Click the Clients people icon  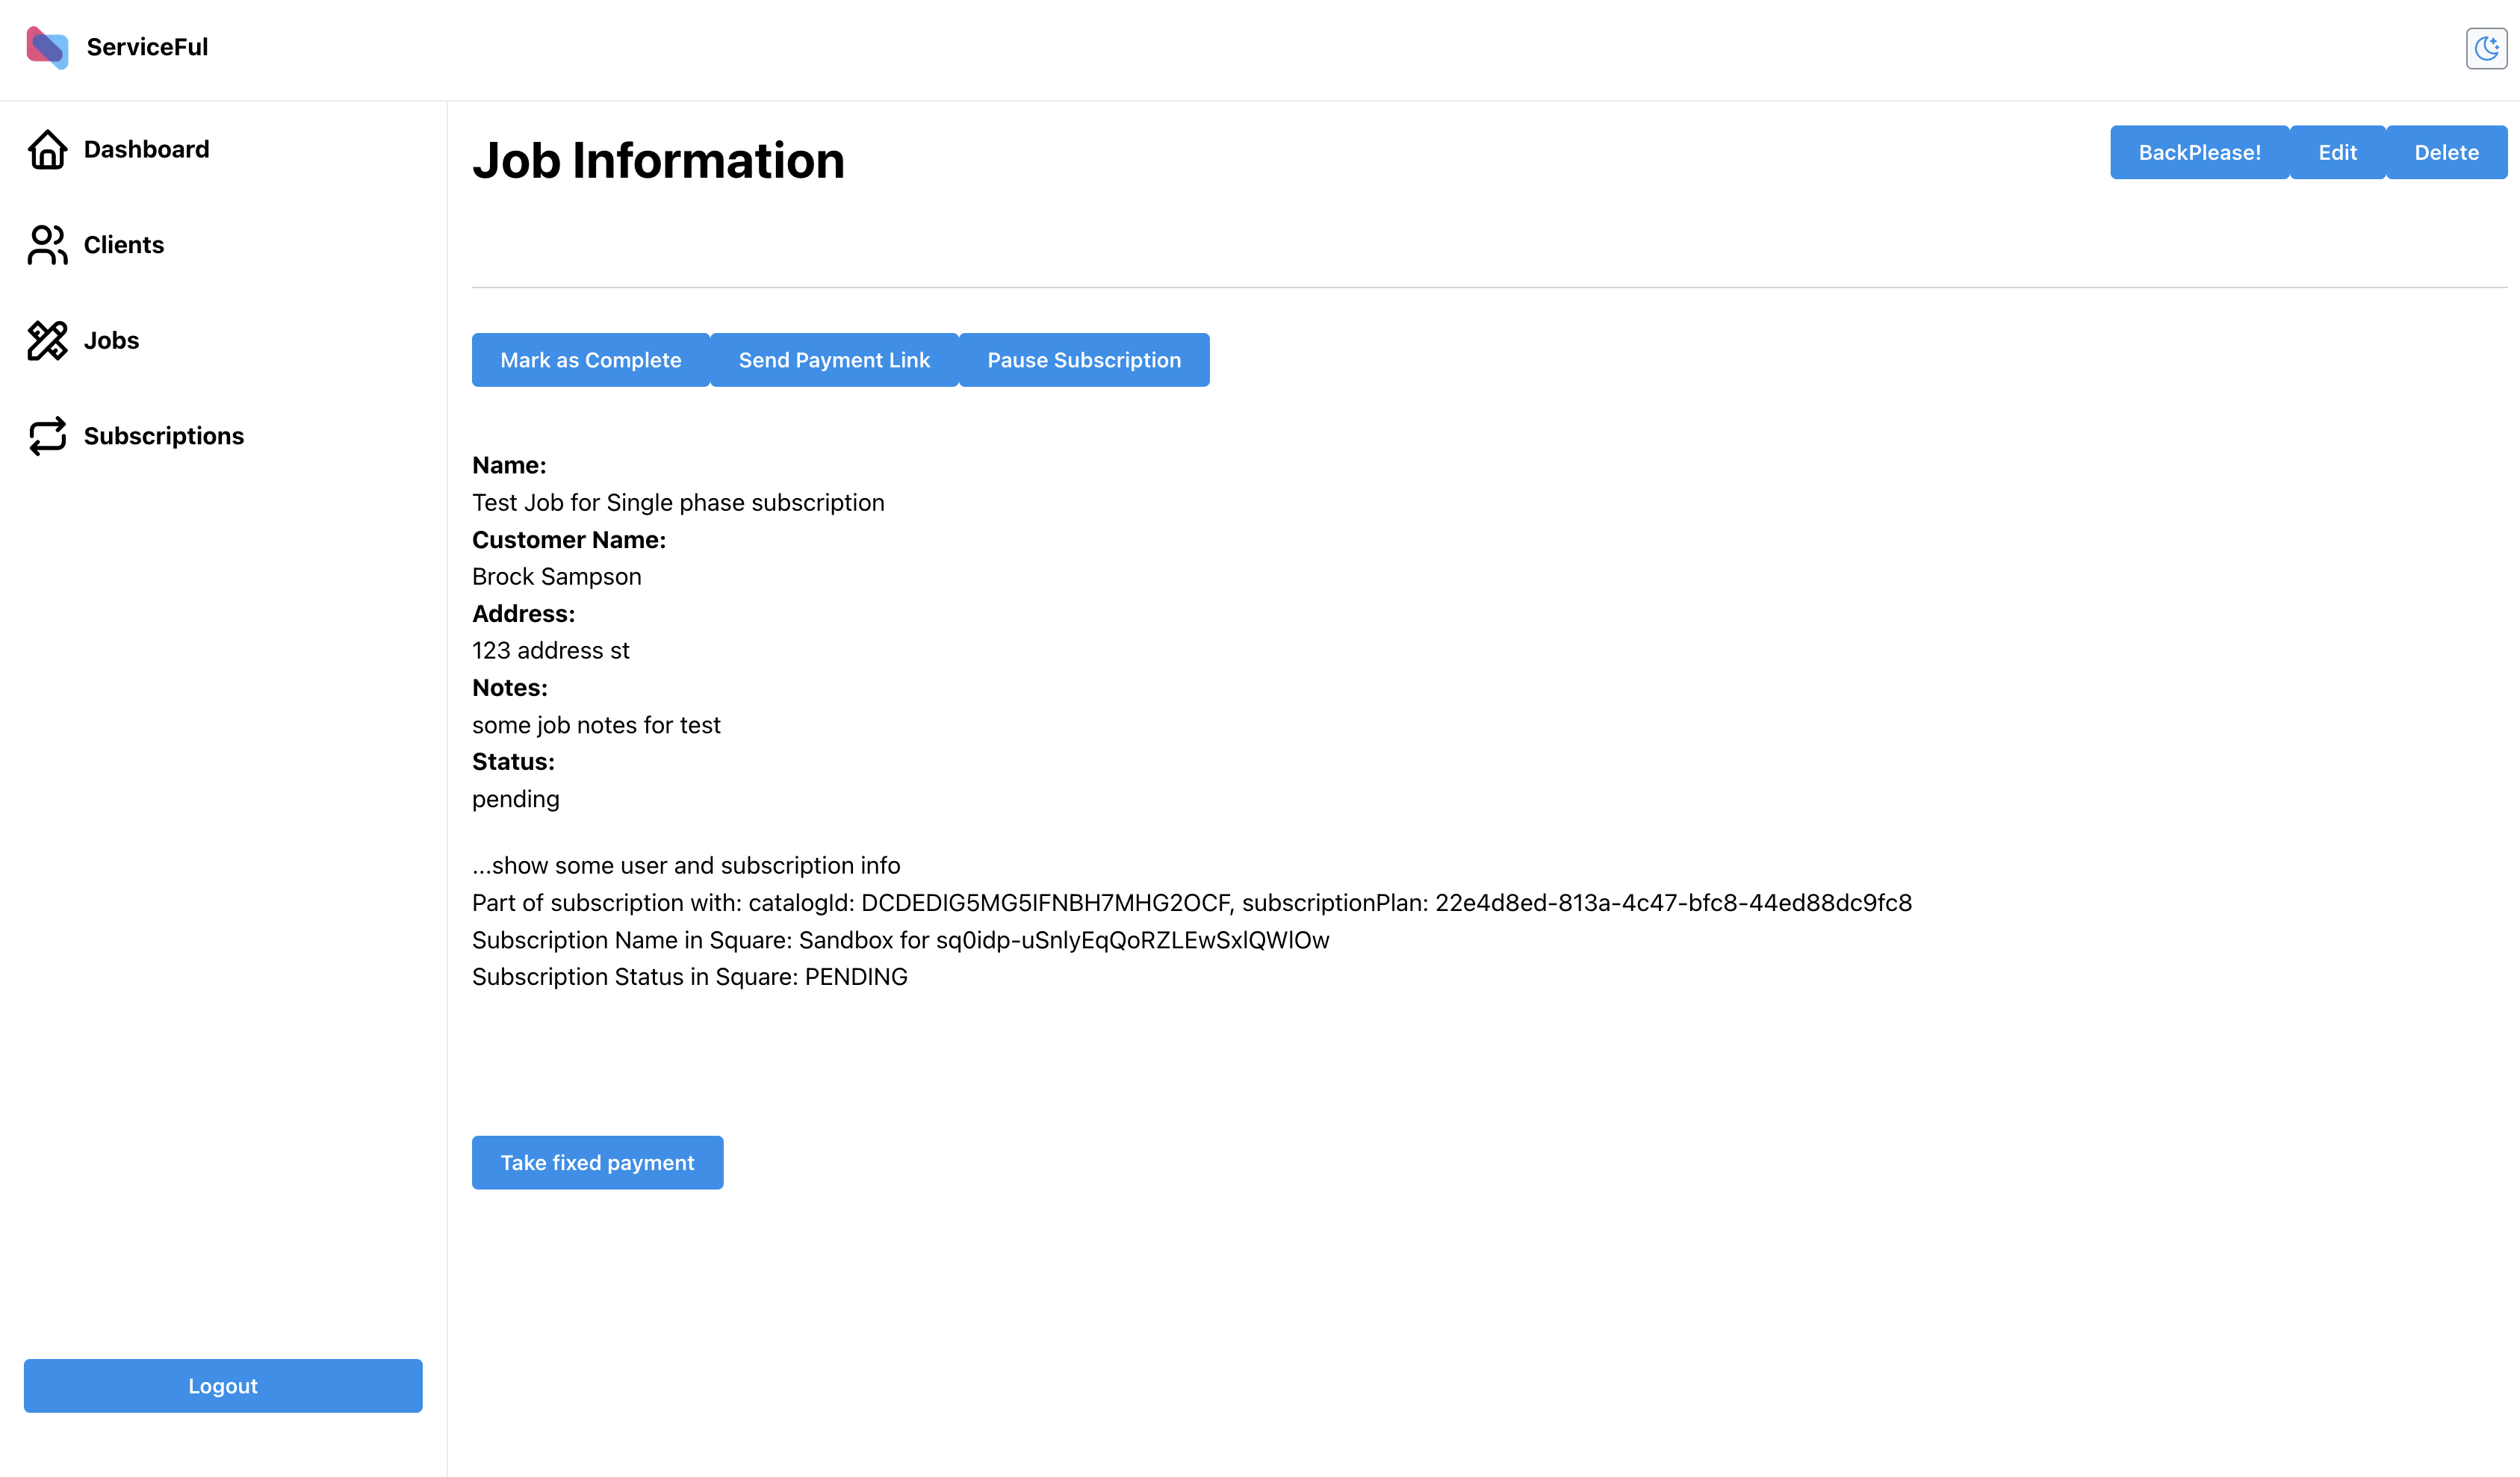coord(47,245)
